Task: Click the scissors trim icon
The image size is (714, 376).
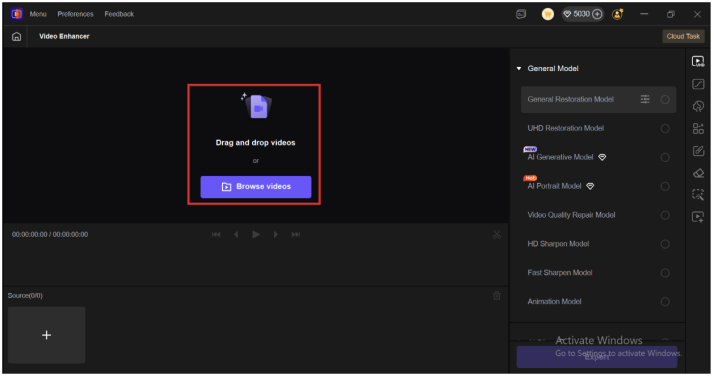Action: (x=497, y=235)
